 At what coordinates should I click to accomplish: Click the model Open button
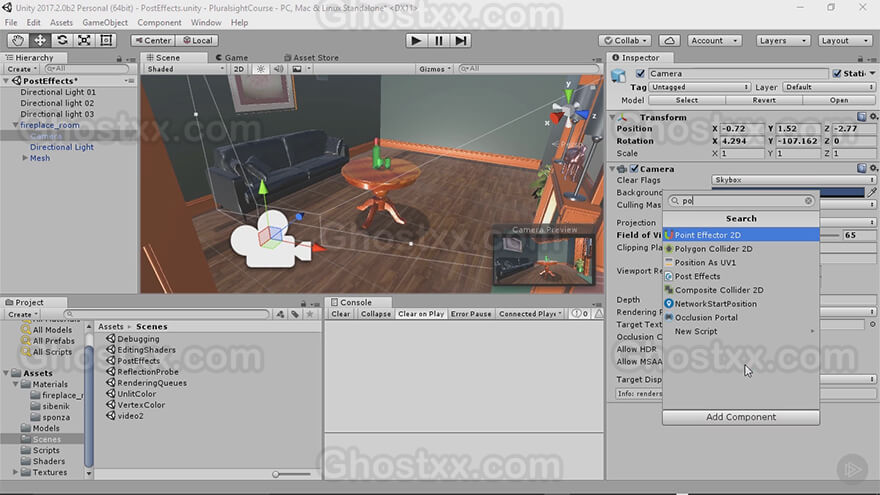(839, 100)
